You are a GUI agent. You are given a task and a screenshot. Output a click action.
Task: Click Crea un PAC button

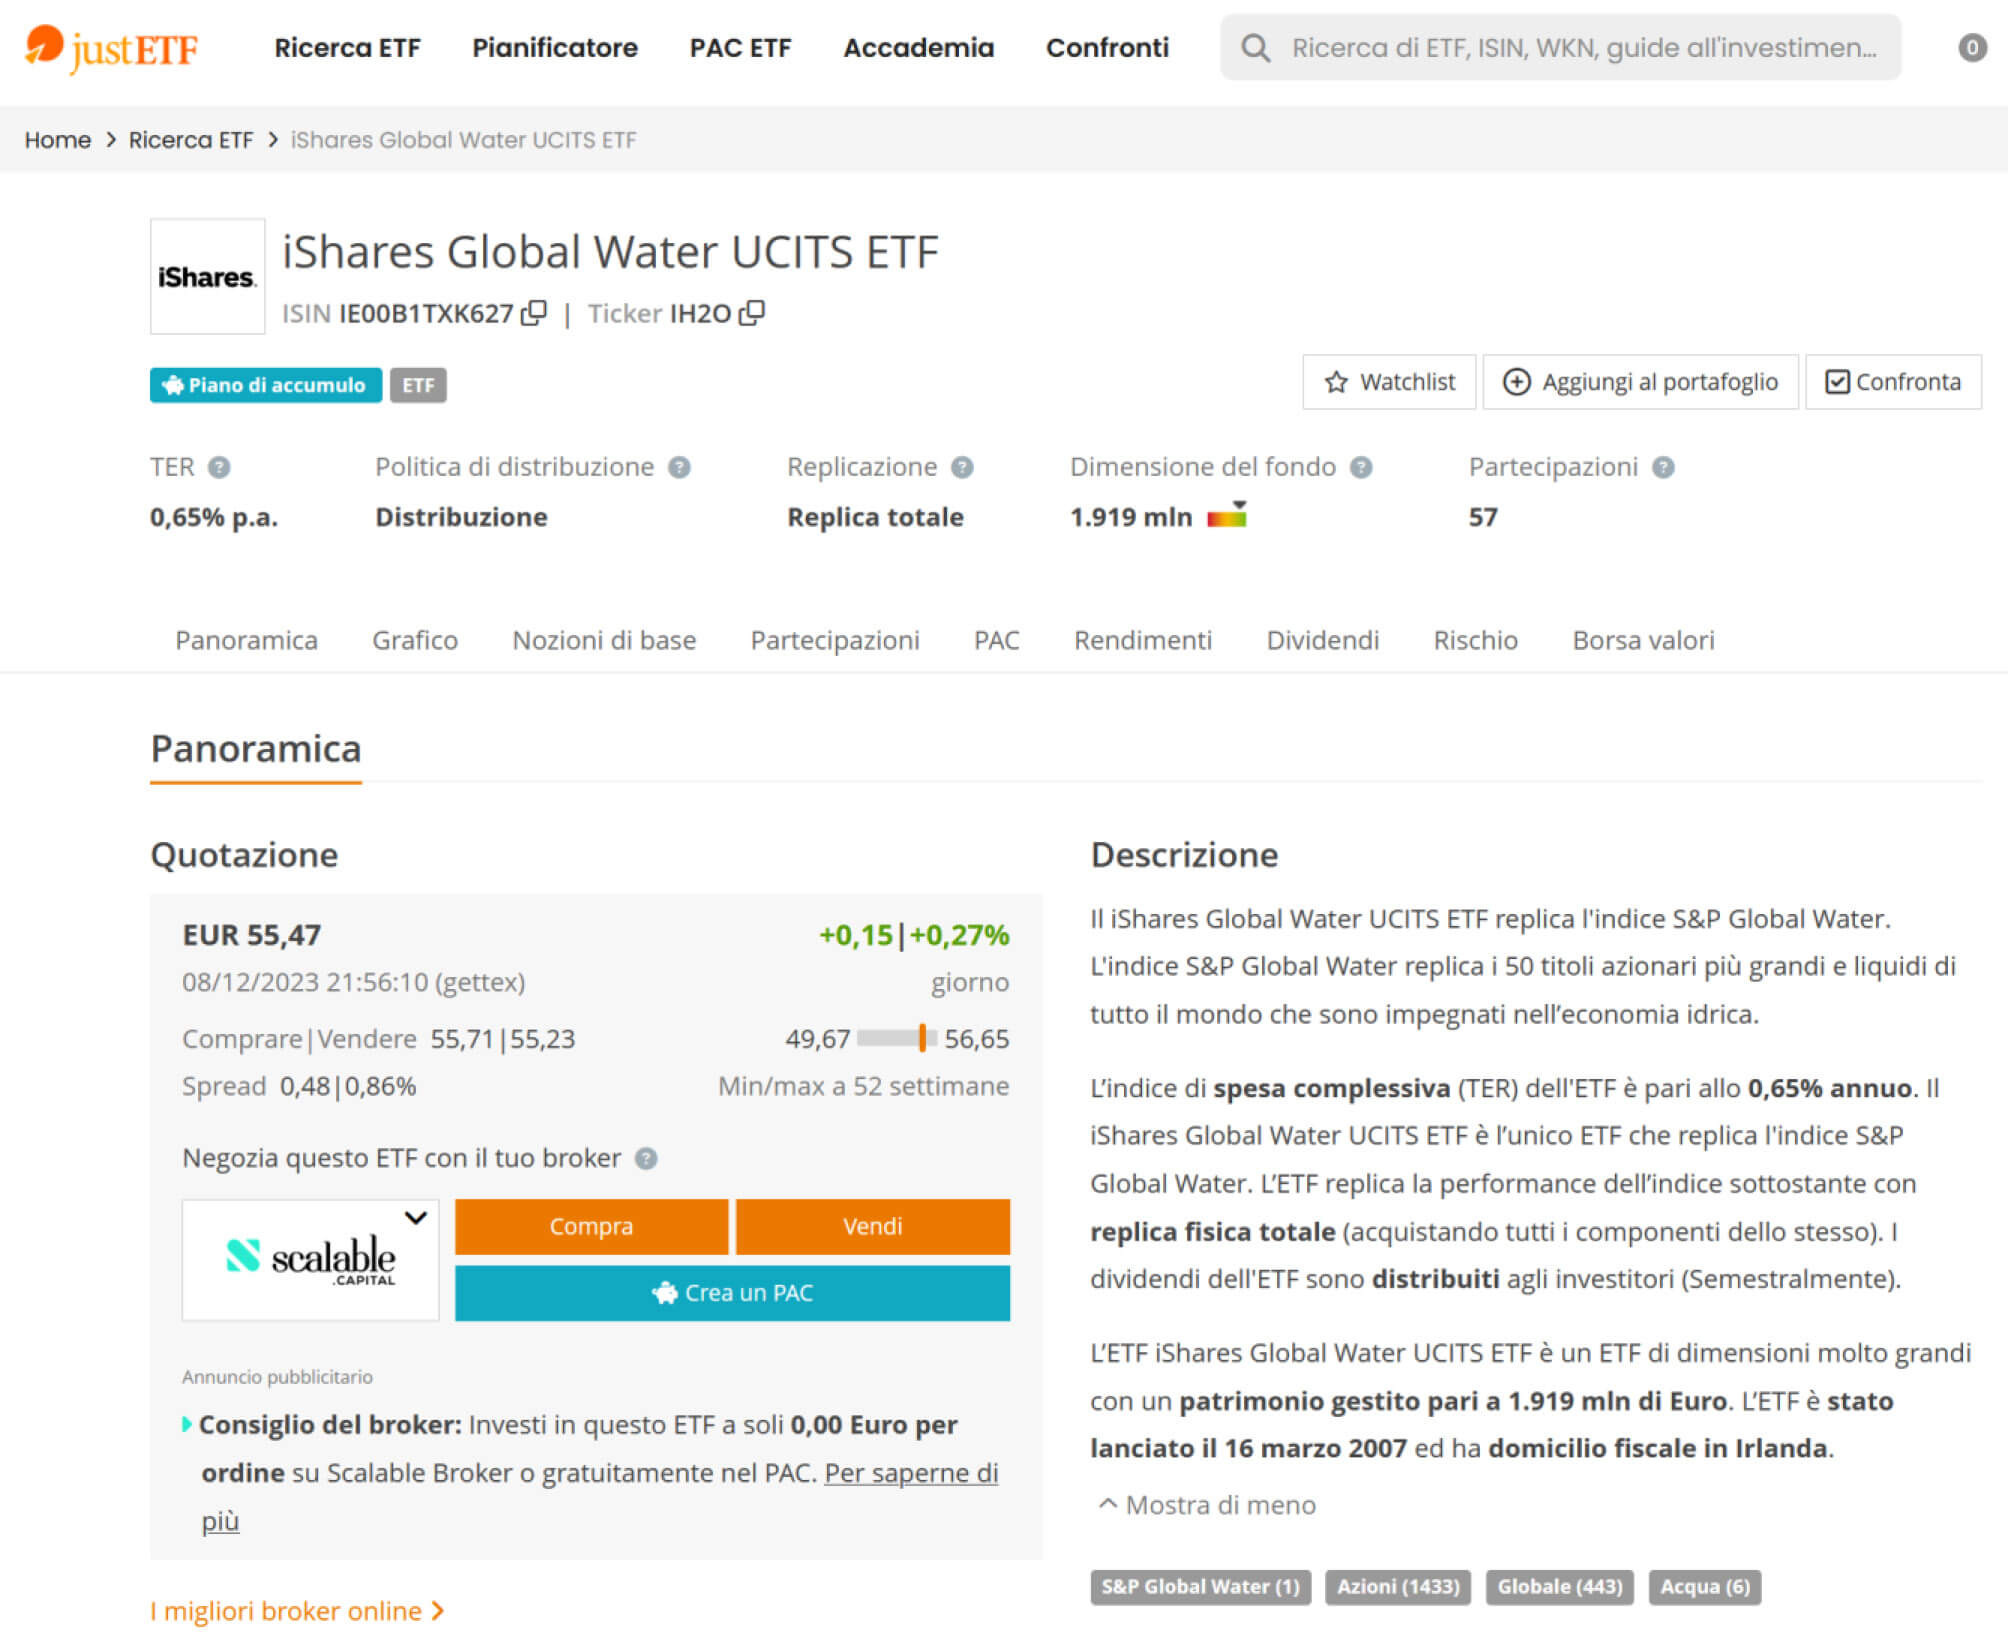(x=732, y=1293)
